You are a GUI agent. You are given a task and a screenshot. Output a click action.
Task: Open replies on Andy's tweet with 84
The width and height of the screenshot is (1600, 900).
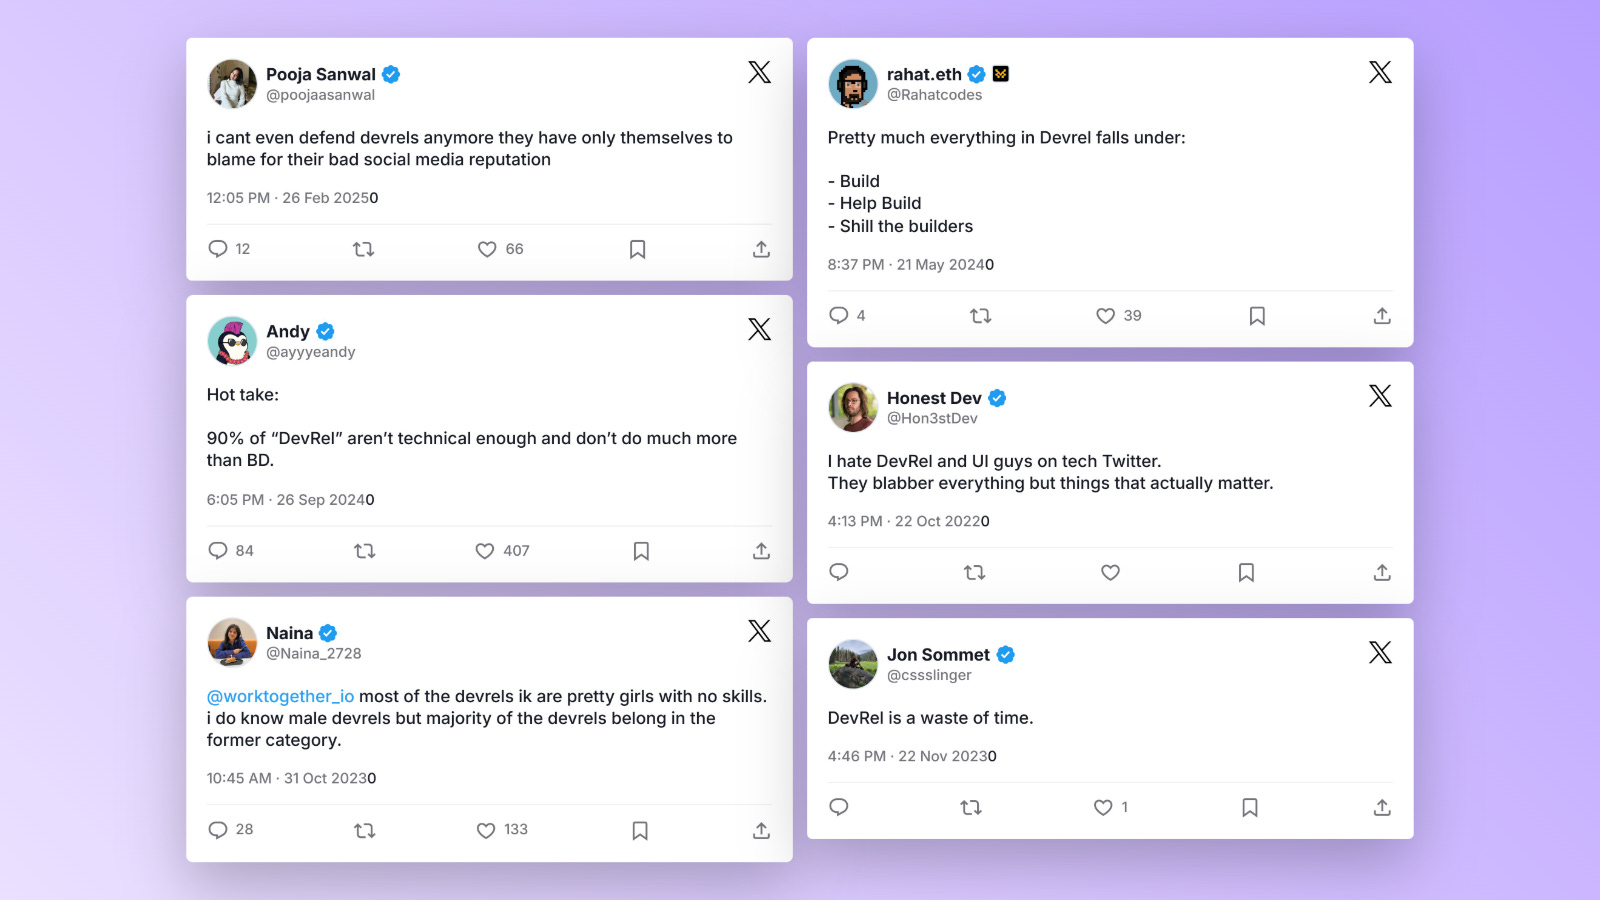click(x=218, y=551)
